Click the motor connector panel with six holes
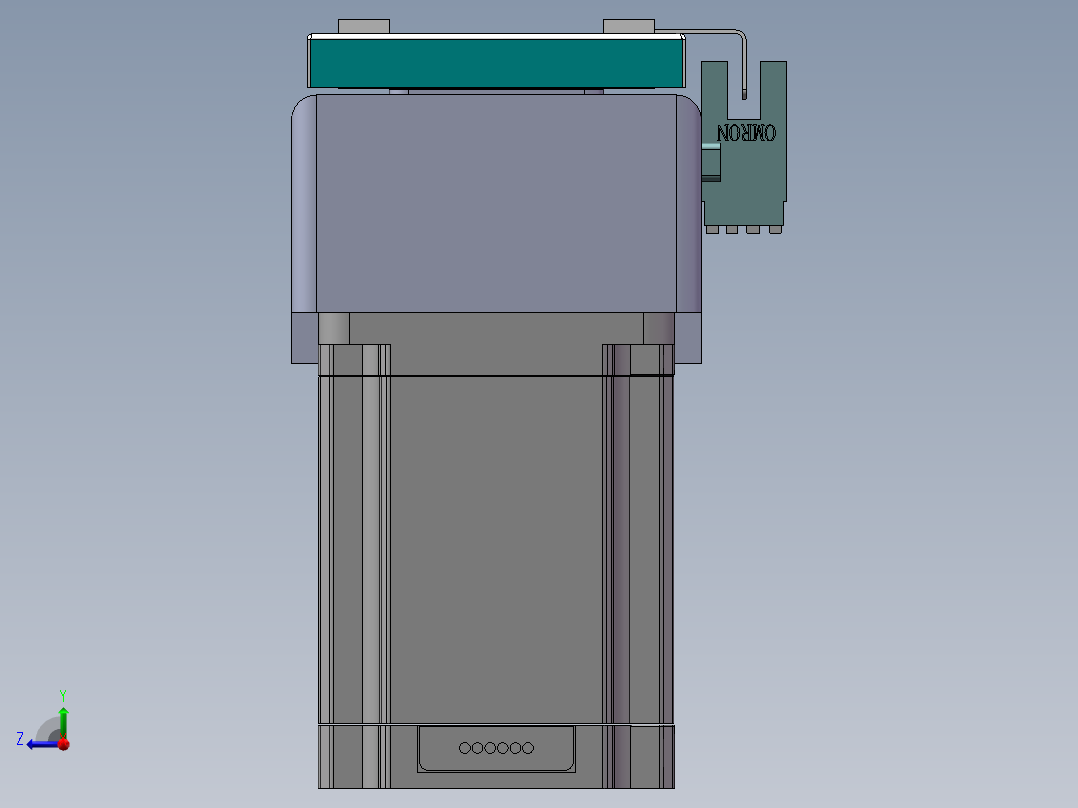1078x808 pixels. pyautogui.click(x=496, y=748)
